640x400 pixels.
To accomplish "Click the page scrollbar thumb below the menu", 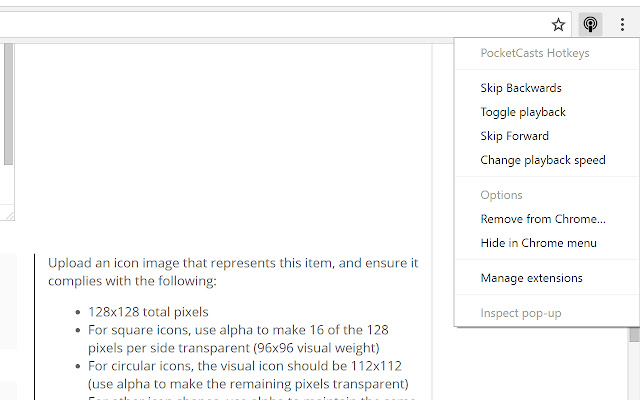I will click(634, 335).
